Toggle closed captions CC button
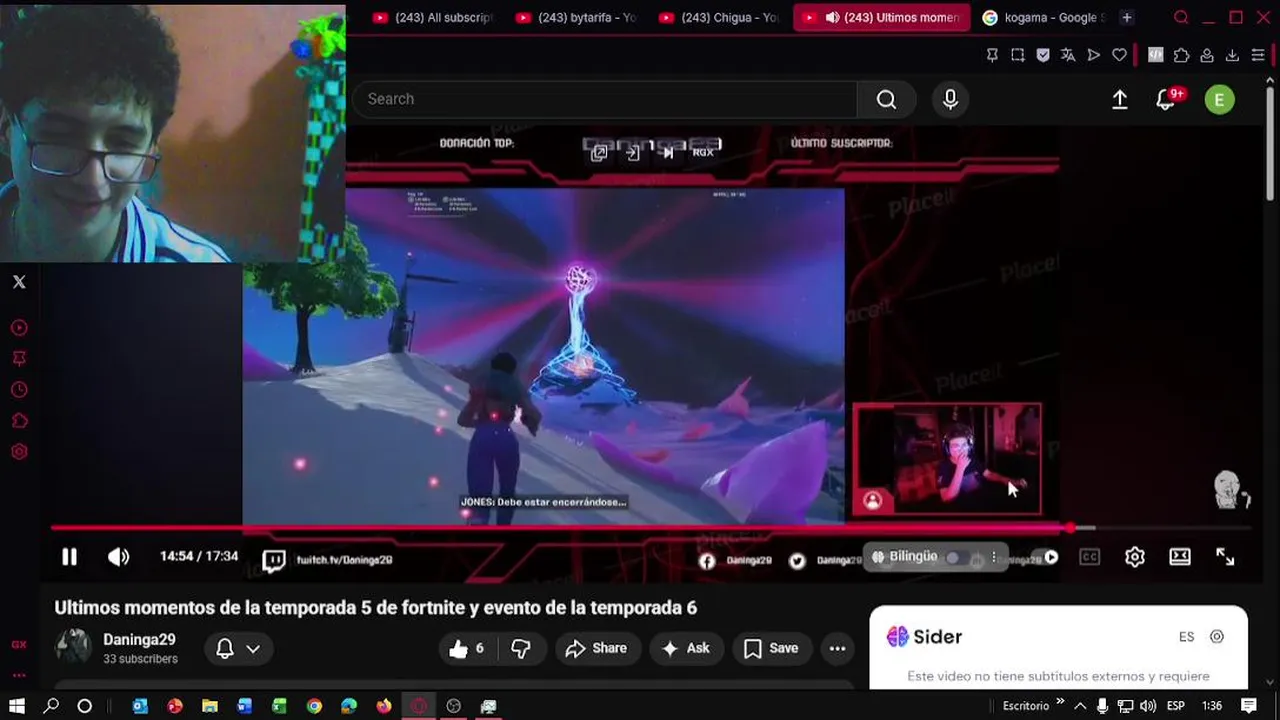 click(1089, 557)
